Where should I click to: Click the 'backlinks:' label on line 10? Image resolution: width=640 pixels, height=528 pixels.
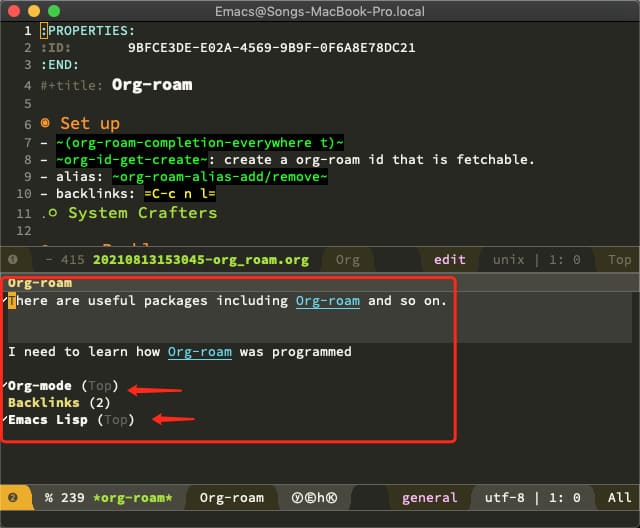point(95,194)
